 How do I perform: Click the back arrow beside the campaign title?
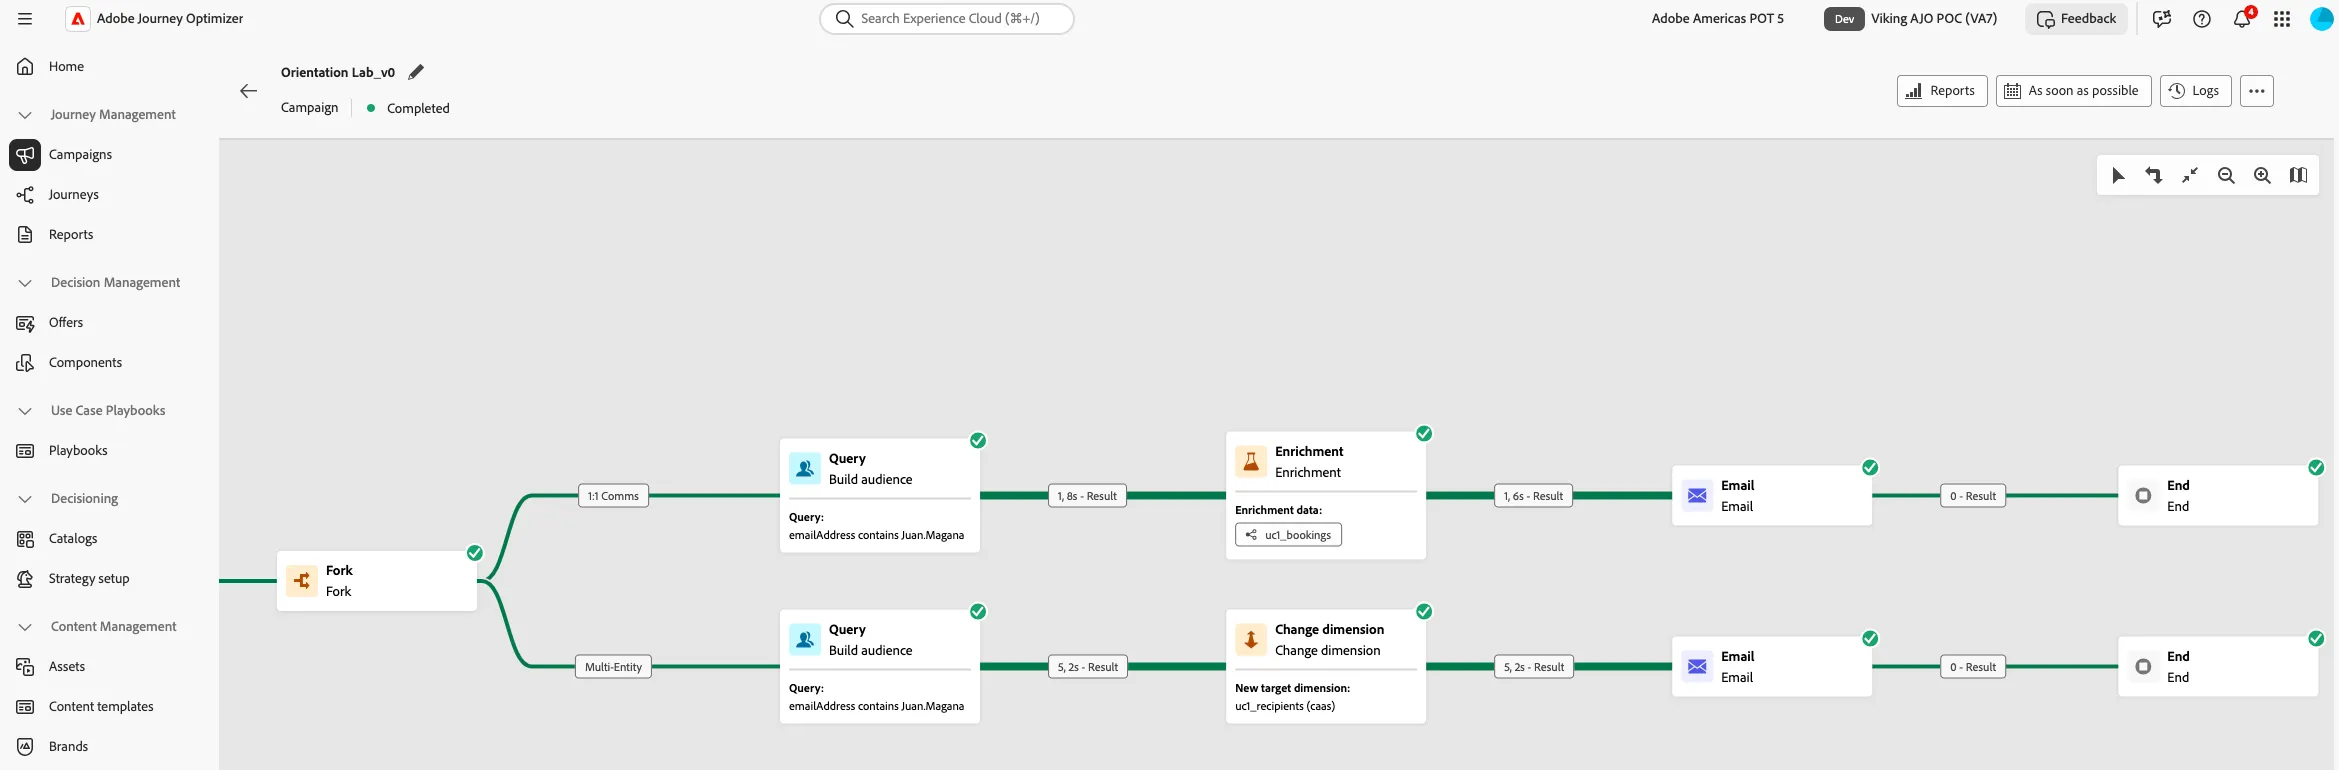[x=249, y=91]
